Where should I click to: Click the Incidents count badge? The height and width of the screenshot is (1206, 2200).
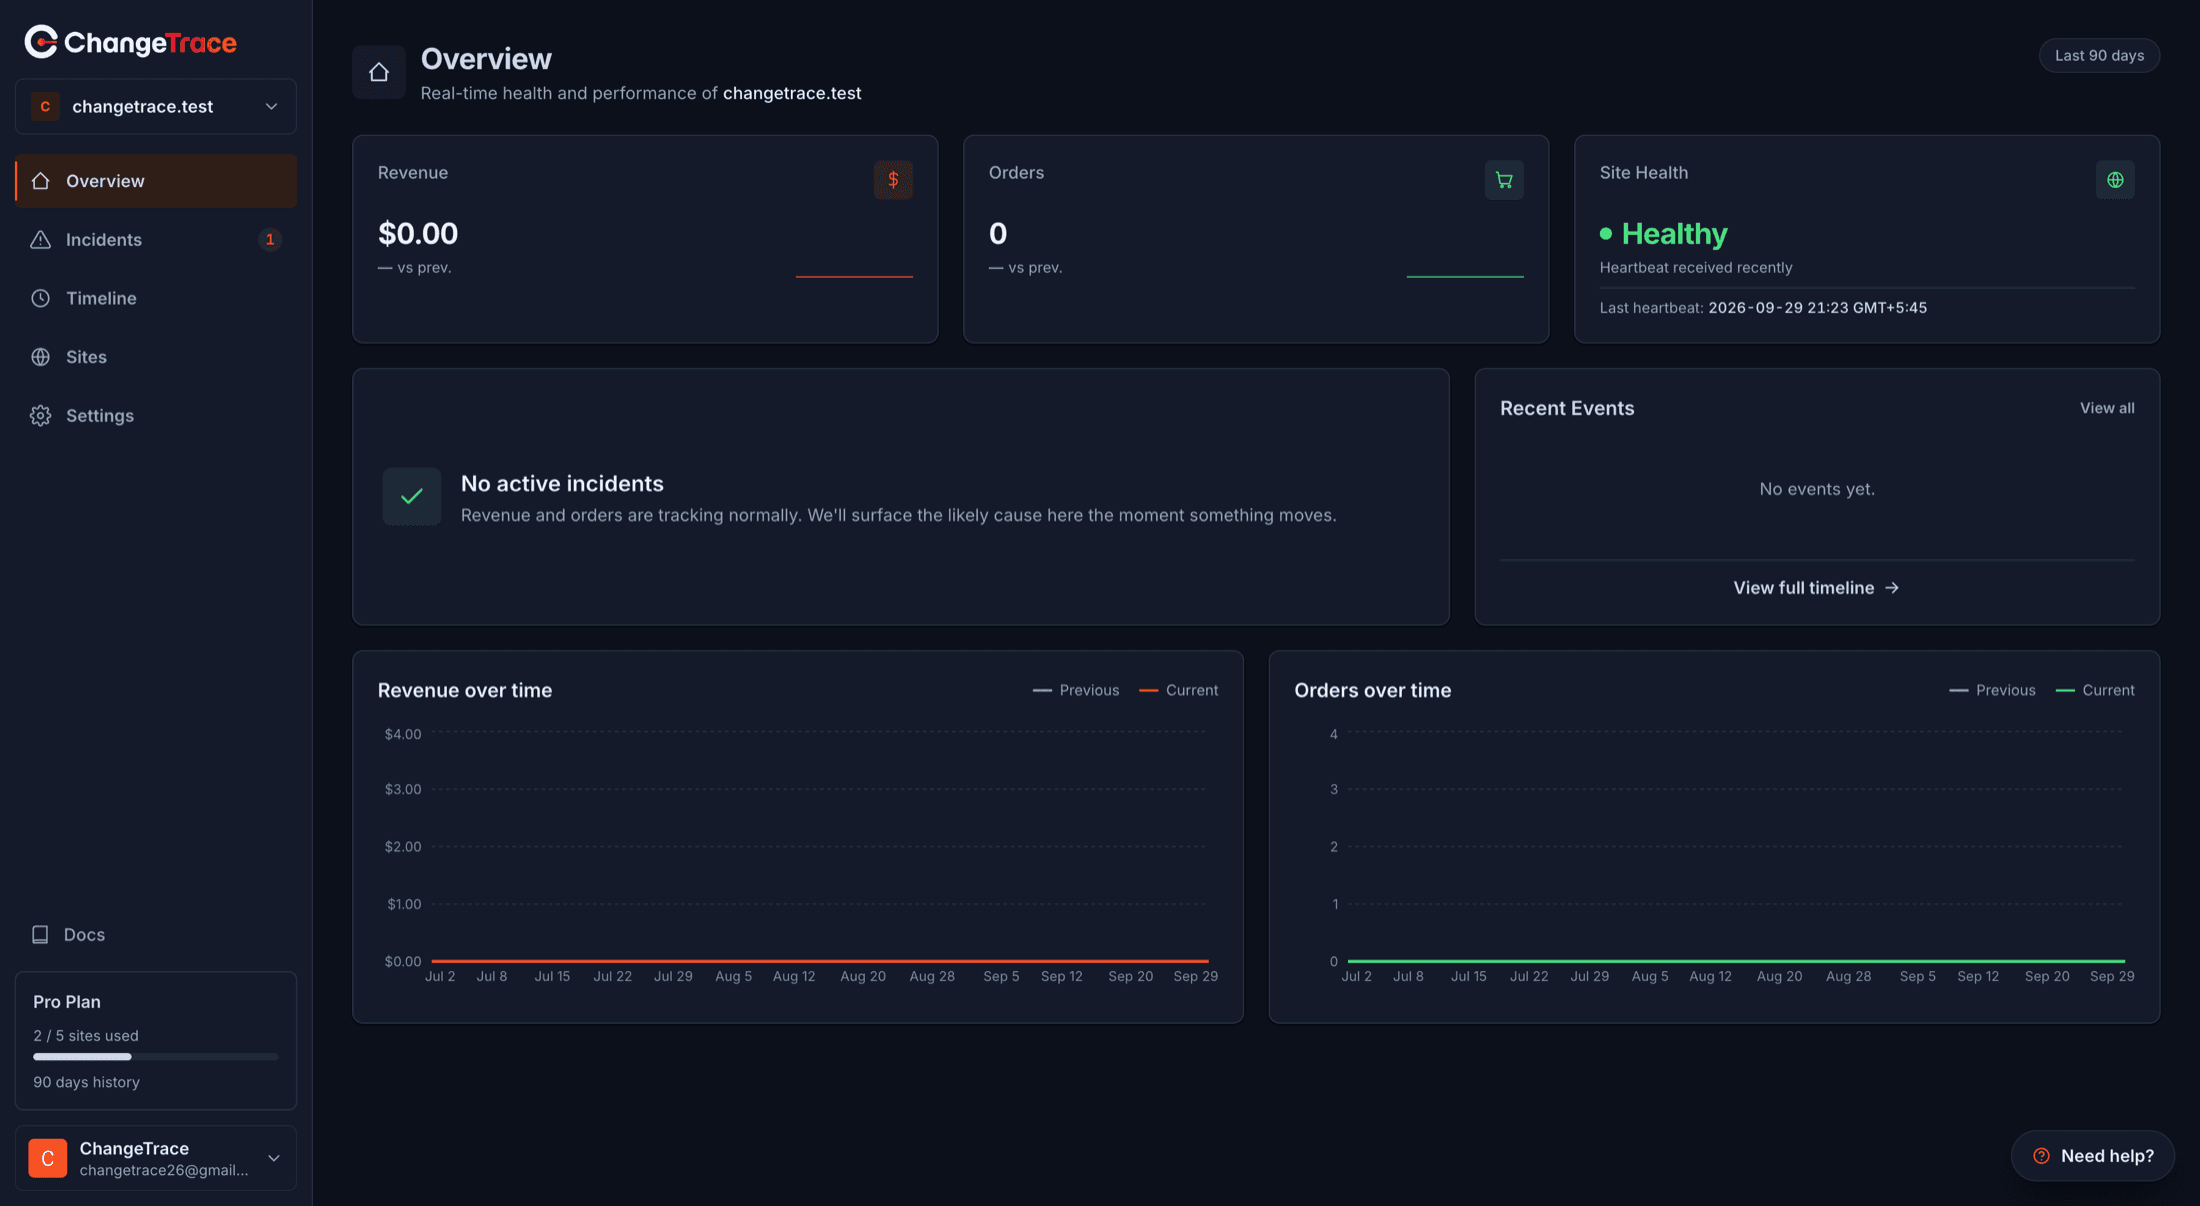[269, 240]
